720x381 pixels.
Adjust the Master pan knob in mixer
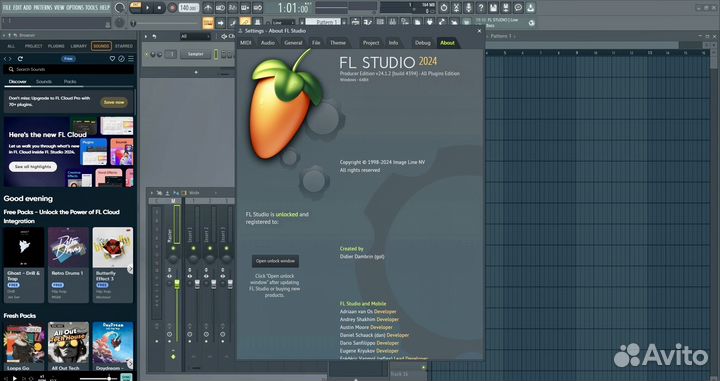click(x=173, y=259)
